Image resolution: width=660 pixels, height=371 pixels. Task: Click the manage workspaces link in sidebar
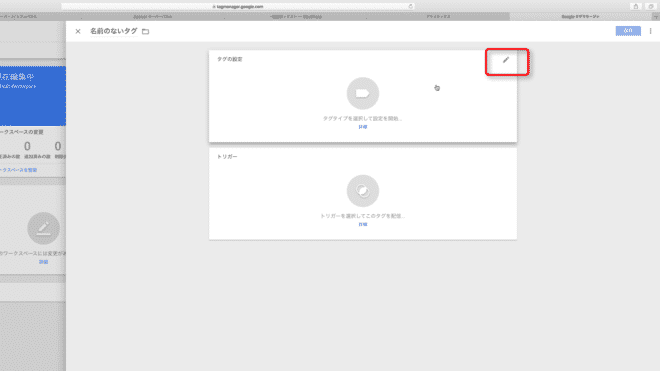(19, 170)
